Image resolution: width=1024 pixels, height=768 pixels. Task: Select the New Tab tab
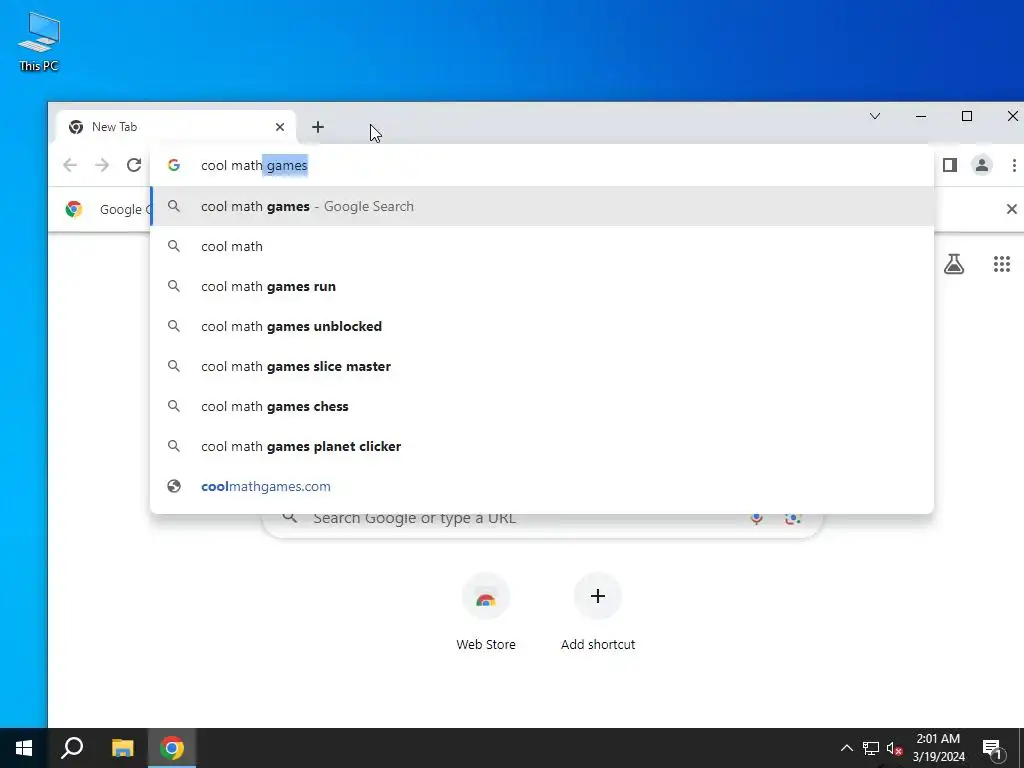[x=176, y=127]
